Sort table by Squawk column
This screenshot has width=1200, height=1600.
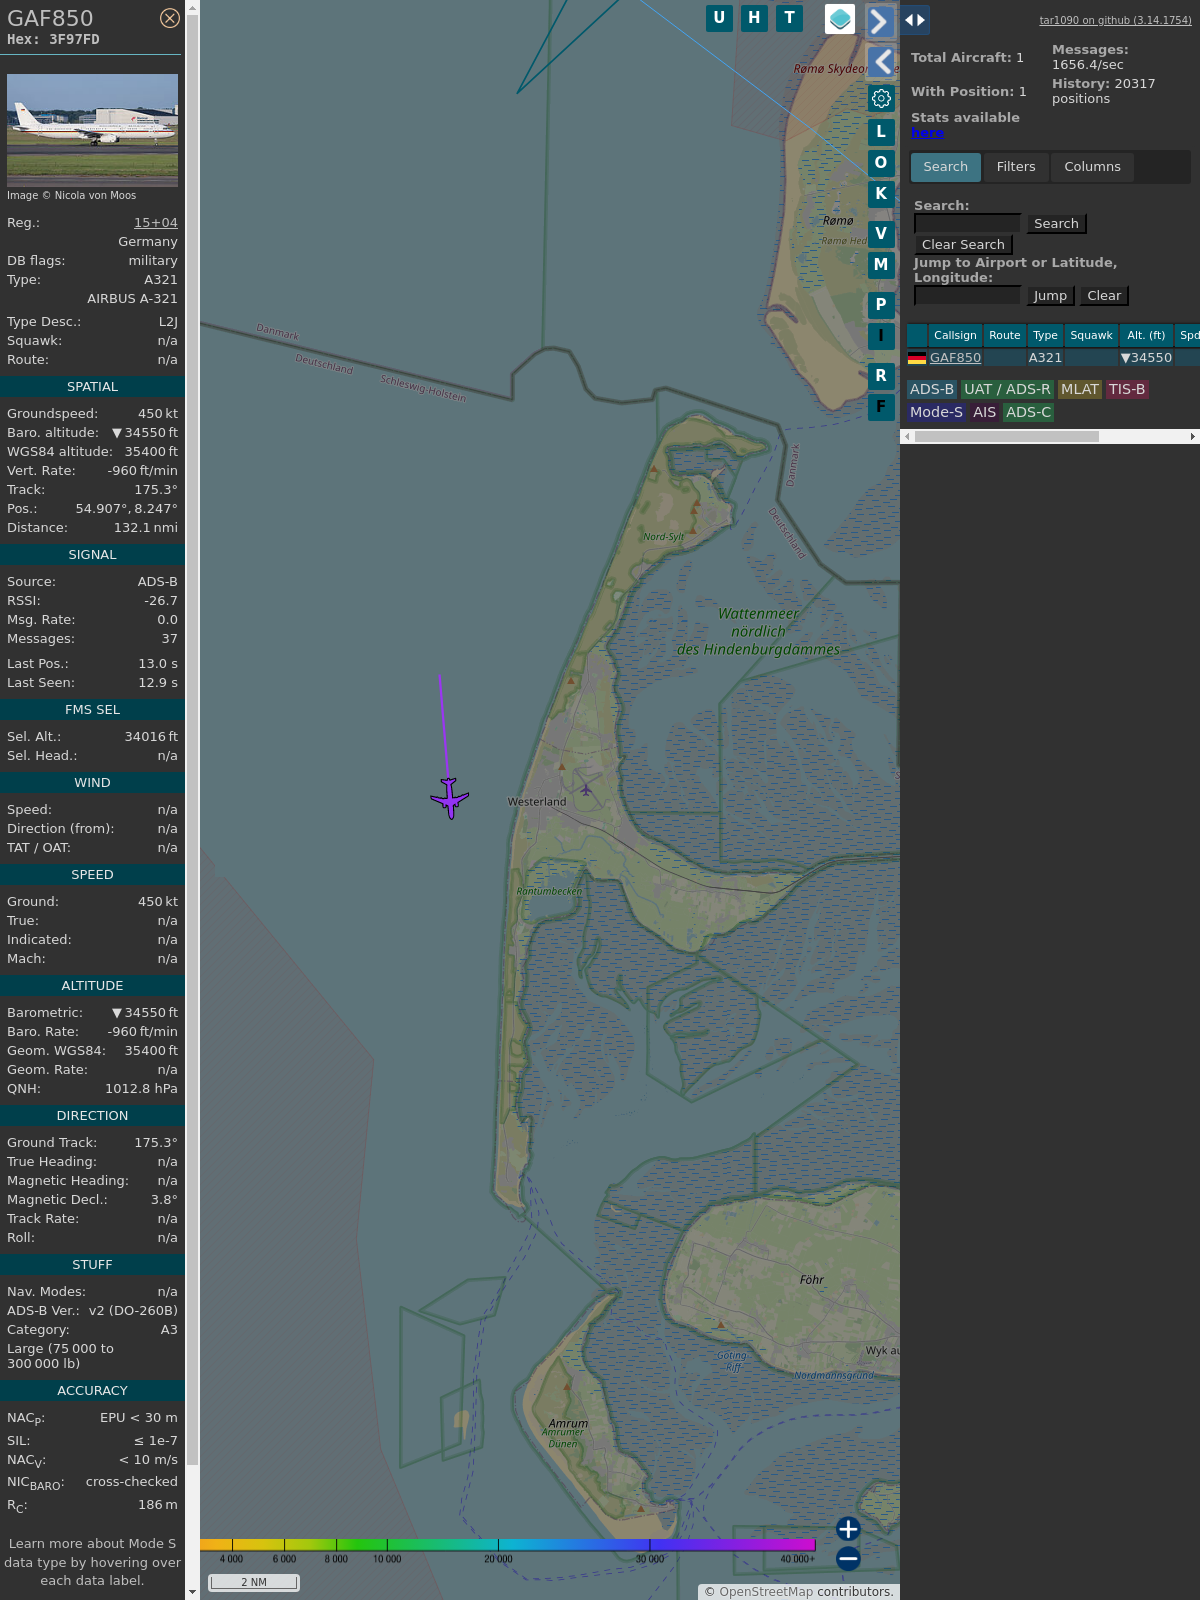coord(1091,336)
